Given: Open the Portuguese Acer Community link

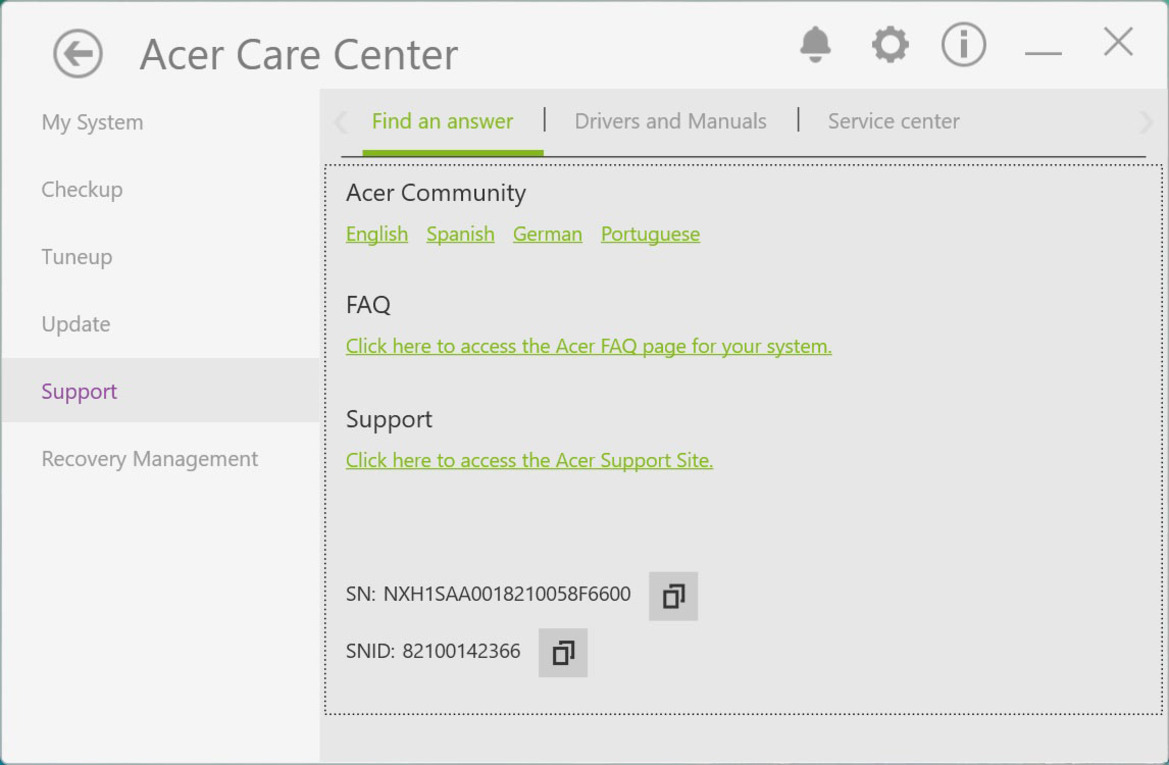Looking at the screenshot, I should pyautogui.click(x=650, y=234).
